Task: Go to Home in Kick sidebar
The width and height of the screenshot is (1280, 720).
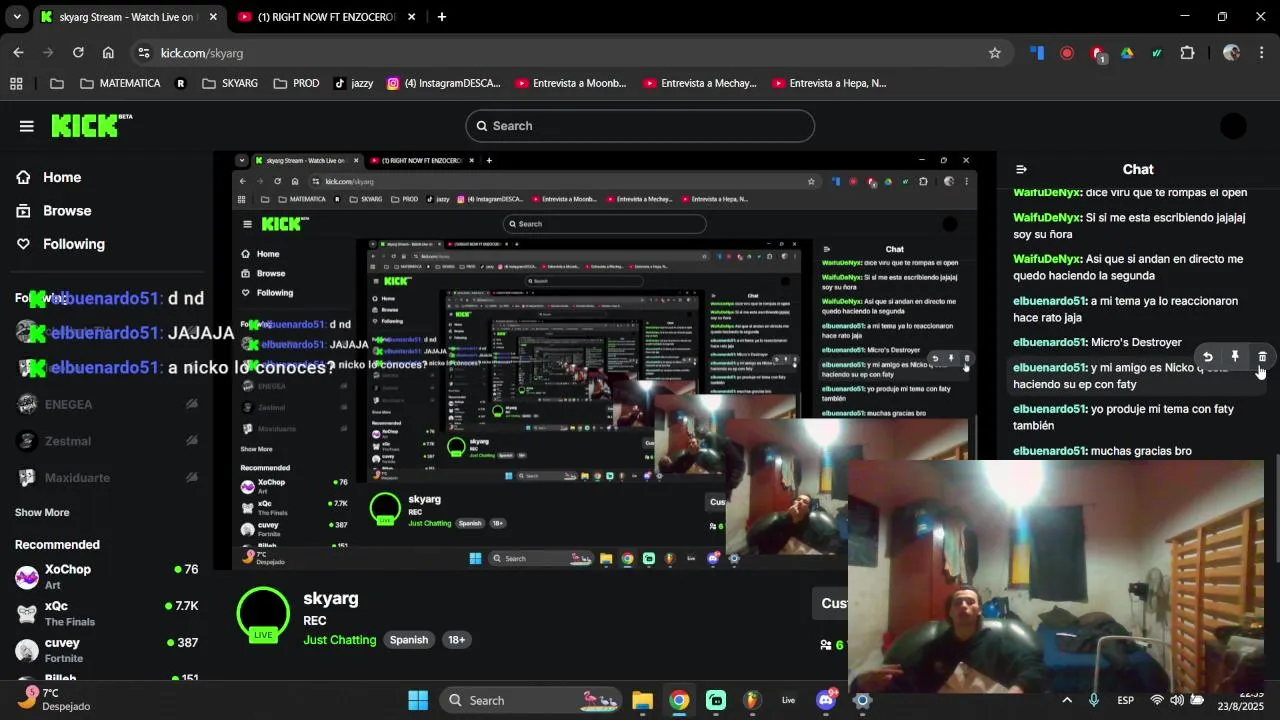Action: click(x=48, y=177)
